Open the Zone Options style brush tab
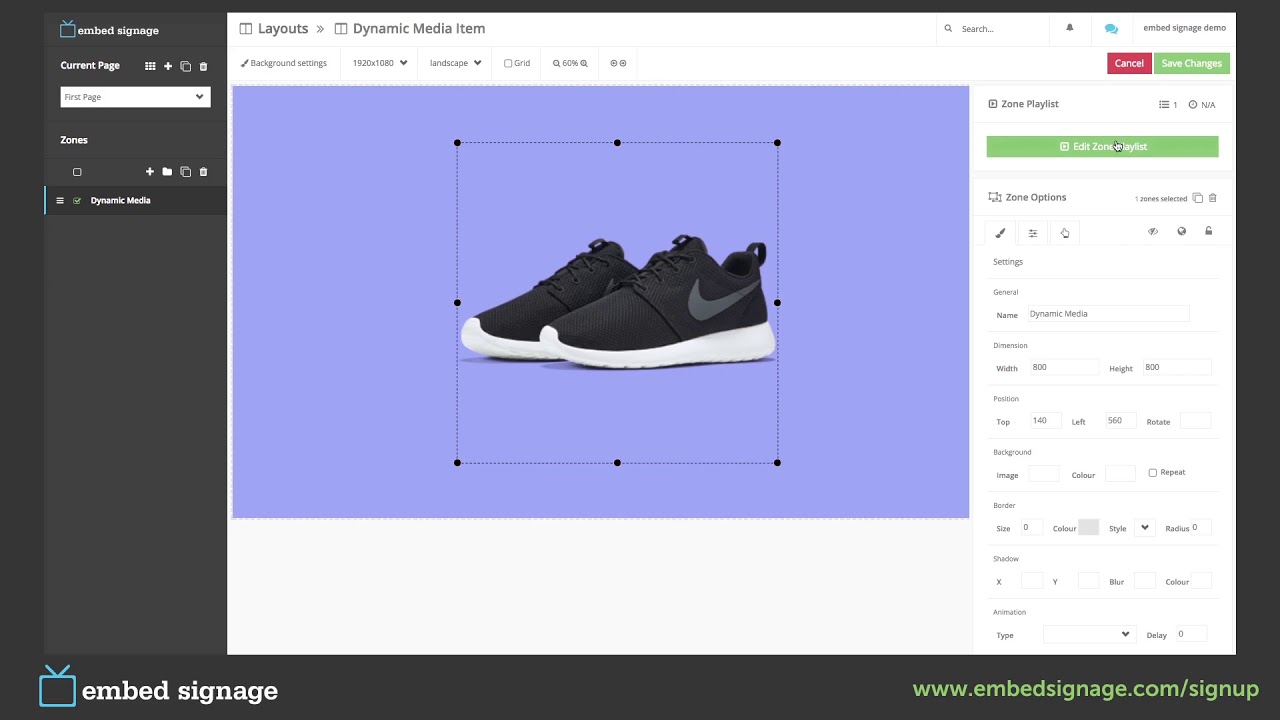The width and height of the screenshot is (1280, 720). click(x=1000, y=233)
